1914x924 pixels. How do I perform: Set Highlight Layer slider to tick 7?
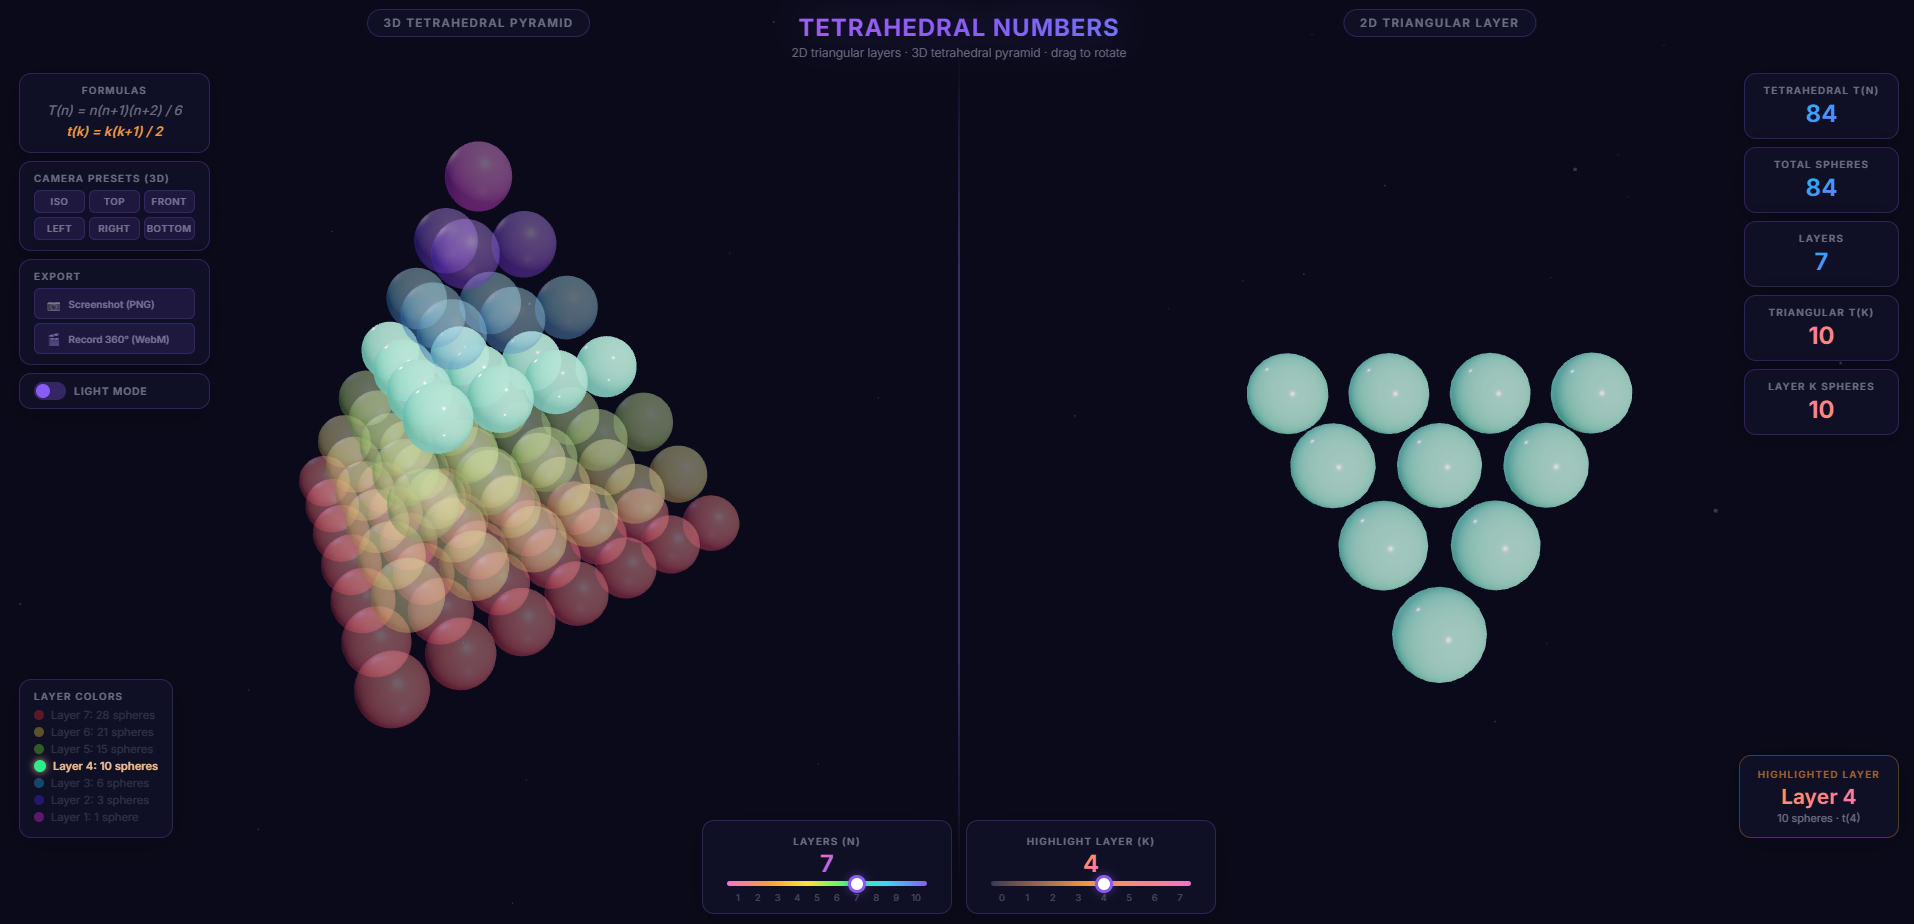pyautogui.click(x=1180, y=898)
